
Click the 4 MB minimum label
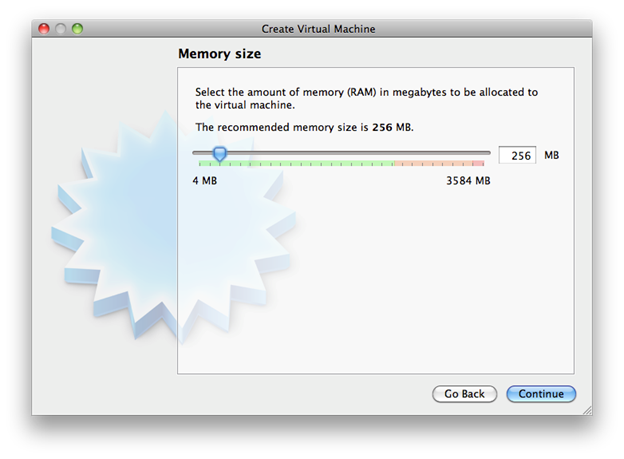pos(204,181)
